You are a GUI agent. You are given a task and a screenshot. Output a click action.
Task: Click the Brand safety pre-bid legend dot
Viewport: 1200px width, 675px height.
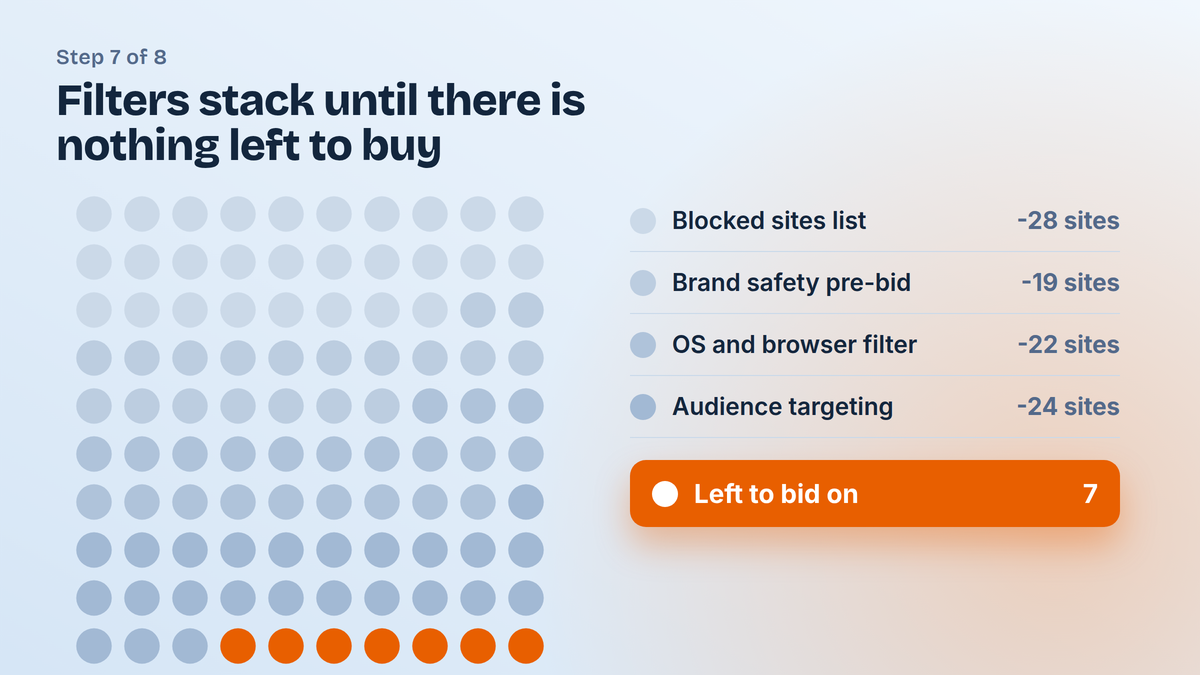[643, 283]
